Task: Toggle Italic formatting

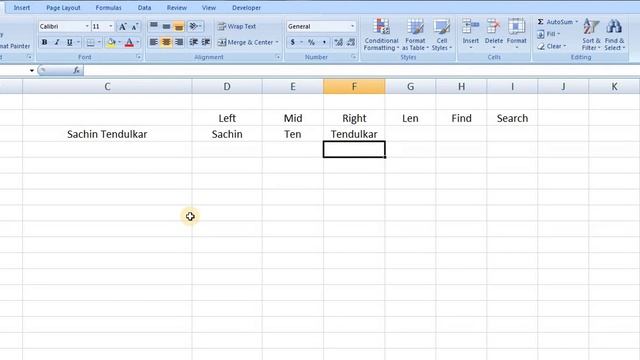Action: tap(57, 42)
